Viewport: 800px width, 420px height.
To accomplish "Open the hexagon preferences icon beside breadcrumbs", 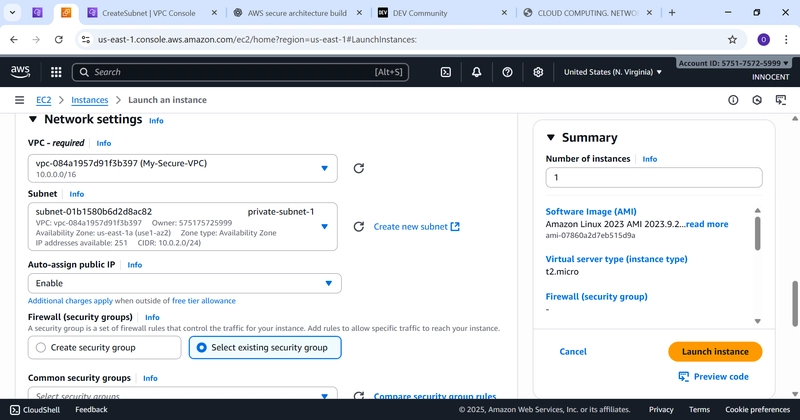I will tap(757, 100).
